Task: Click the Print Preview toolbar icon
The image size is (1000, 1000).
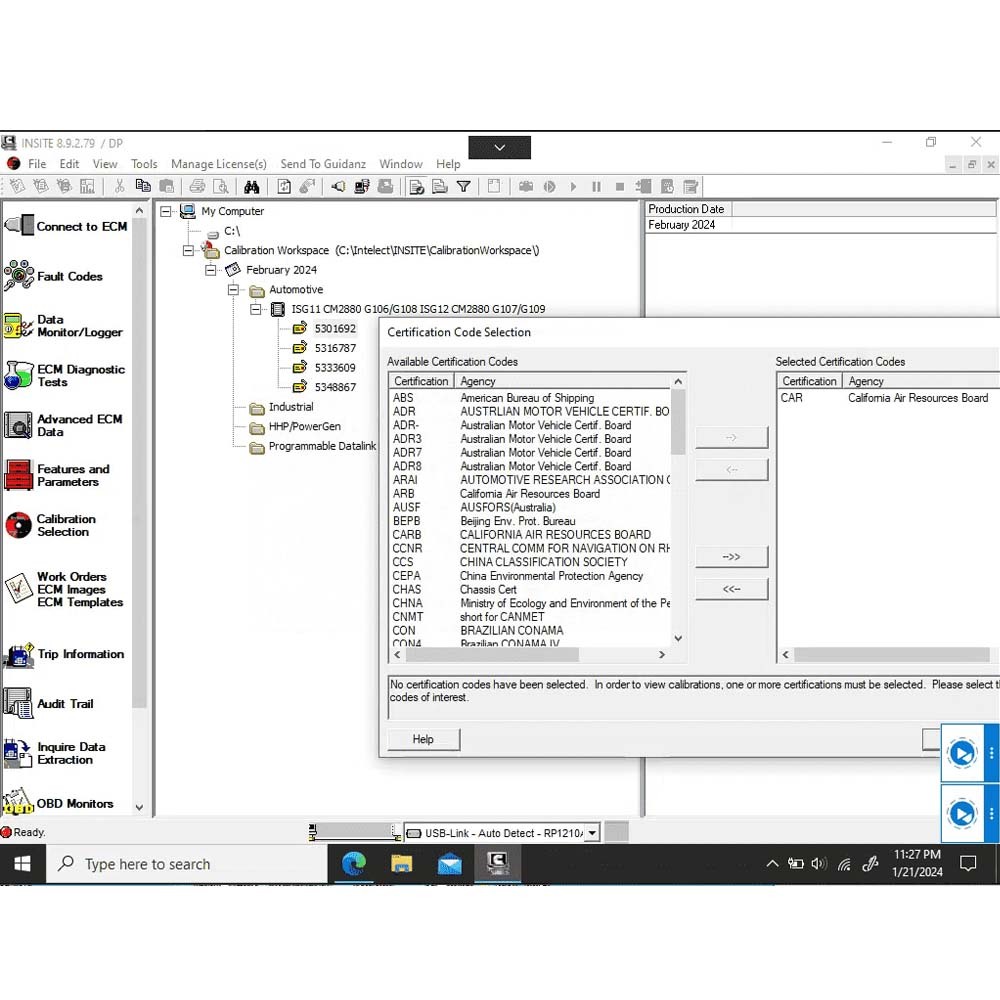Action: [x=221, y=186]
